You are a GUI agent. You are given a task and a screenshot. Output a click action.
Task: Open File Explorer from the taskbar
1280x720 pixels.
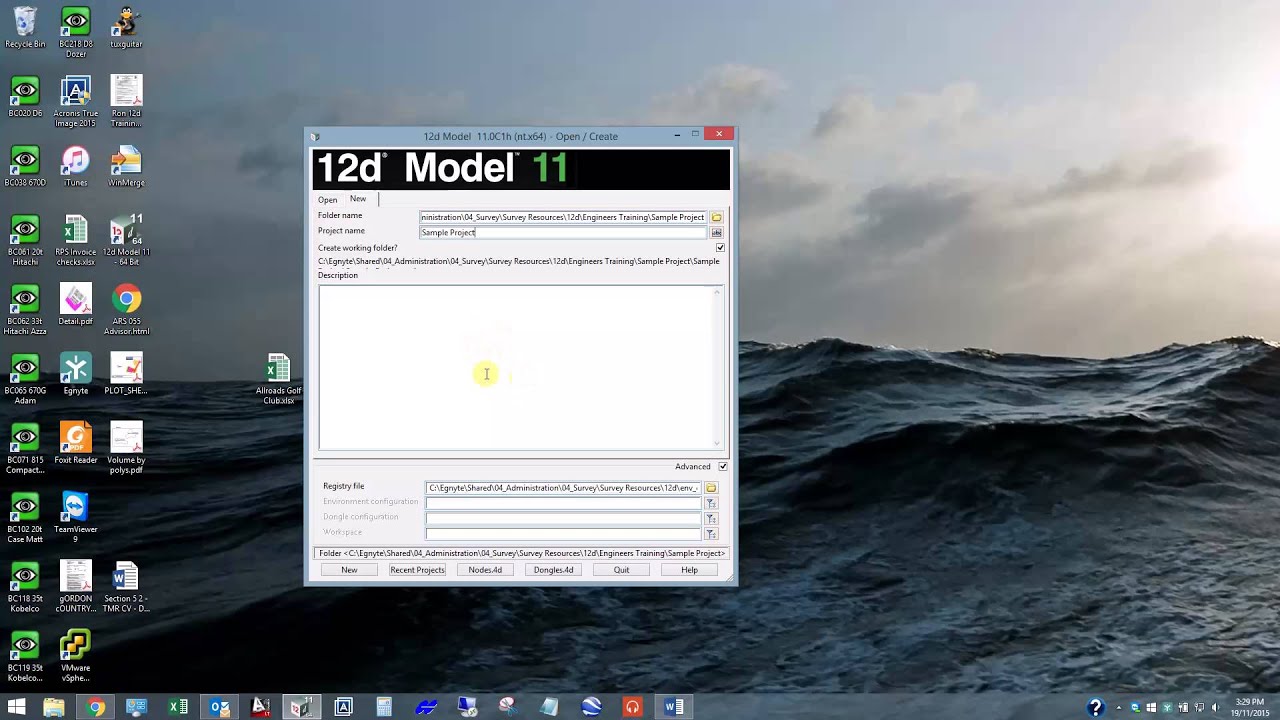click(x=54, y=707)
